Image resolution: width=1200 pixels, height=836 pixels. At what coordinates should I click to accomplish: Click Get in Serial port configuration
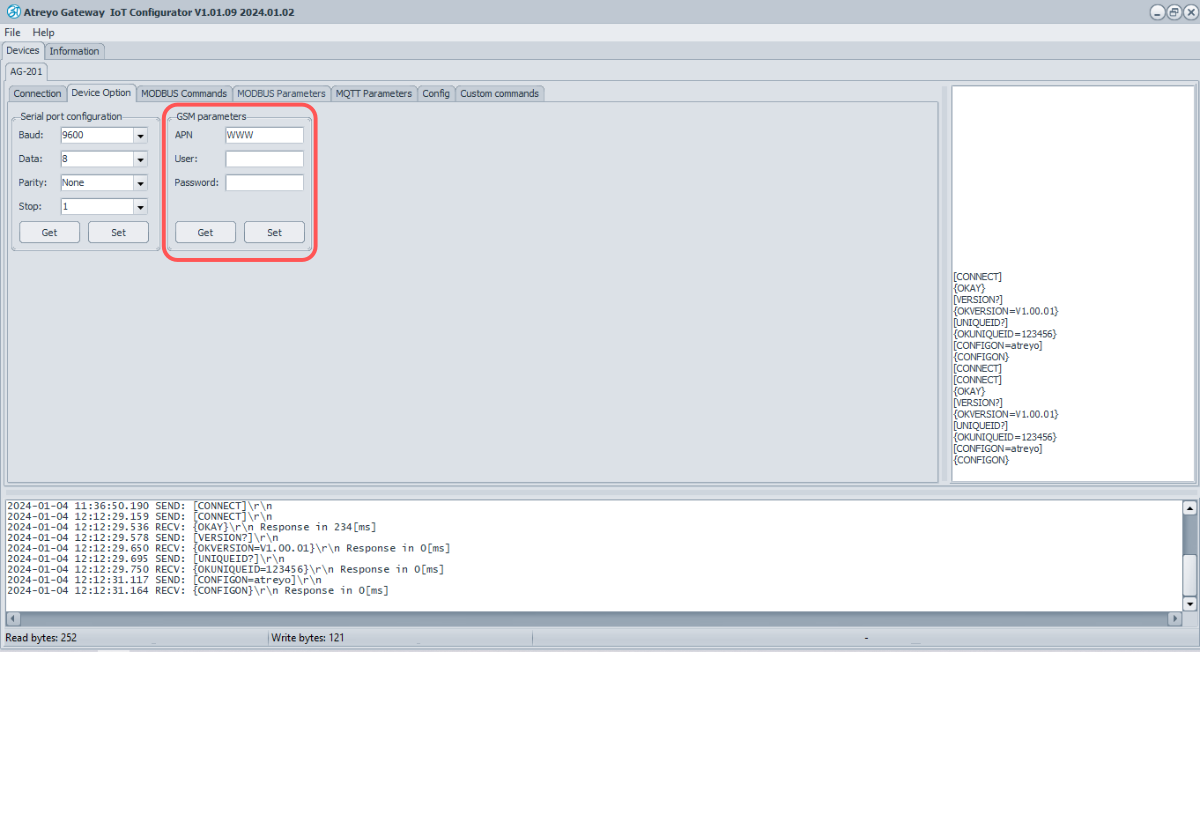click(49, 232)
